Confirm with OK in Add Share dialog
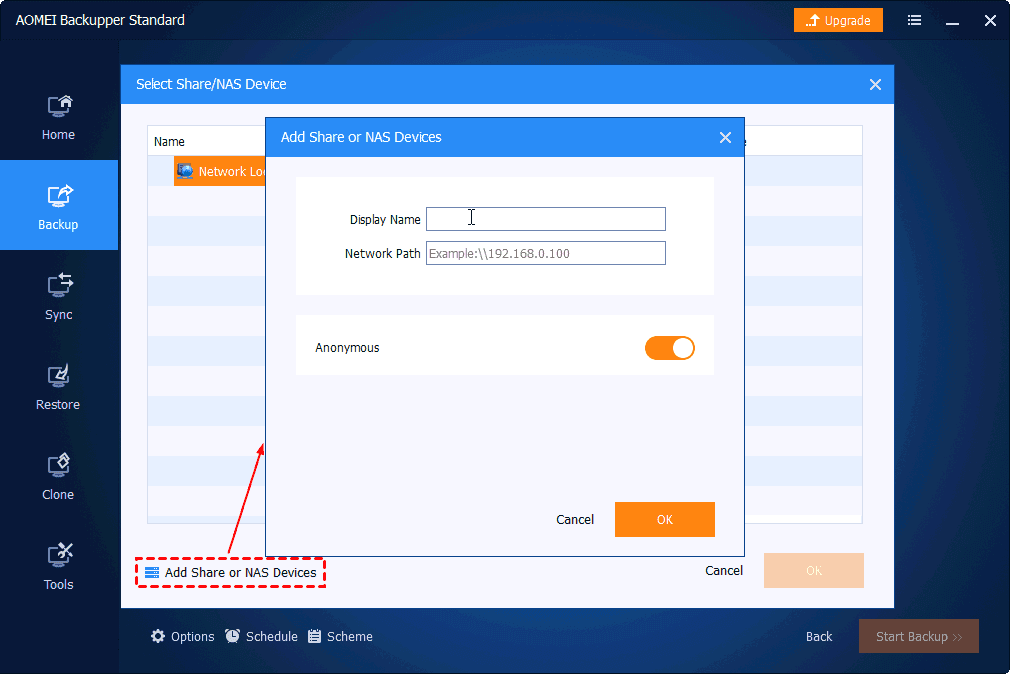 click(665, 519)
